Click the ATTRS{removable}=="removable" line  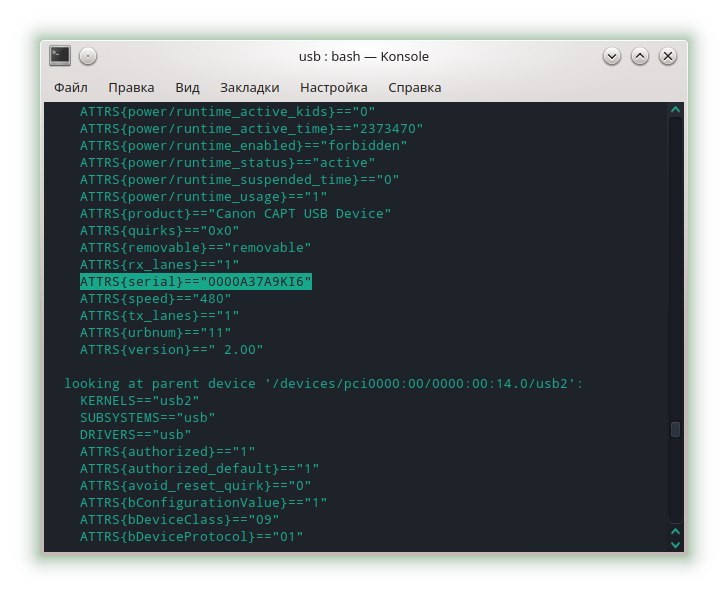click(195, 247)
